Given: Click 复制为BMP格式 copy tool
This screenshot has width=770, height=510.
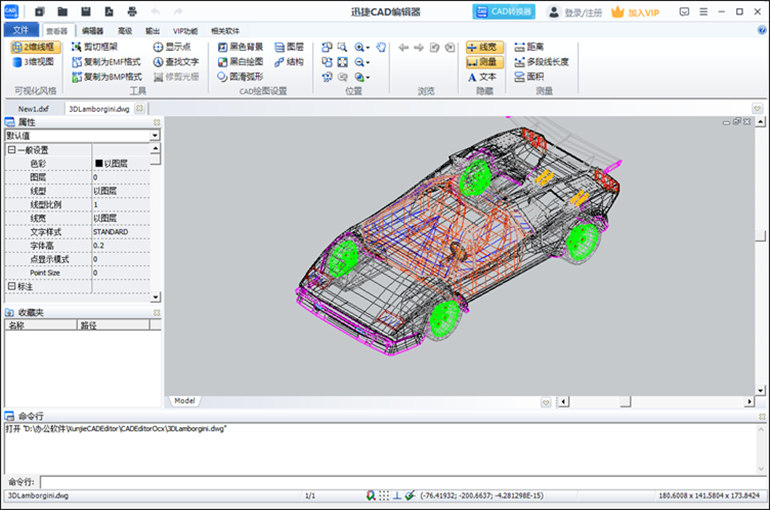Looking at the screenshot, I should (x=107, y=77).
